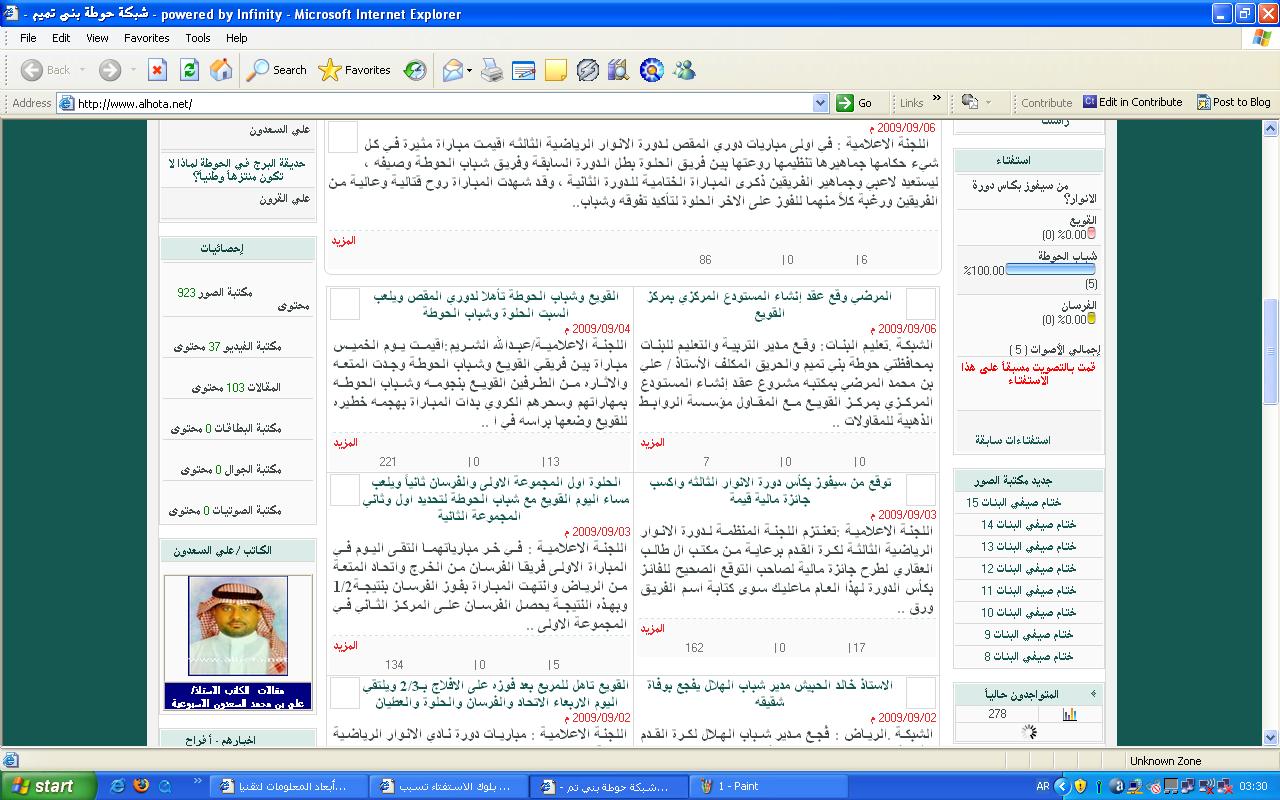Expand the address bar dropdown arrow

pyautogui.click(x=820, y=103)
